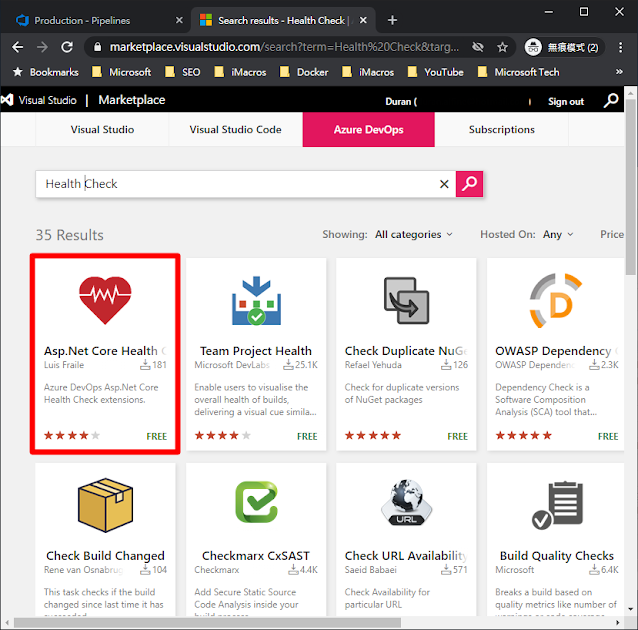This screenshot has width=638, height=630.
Task: Expand the All categories dropdown
Action: tap(413, 234)
